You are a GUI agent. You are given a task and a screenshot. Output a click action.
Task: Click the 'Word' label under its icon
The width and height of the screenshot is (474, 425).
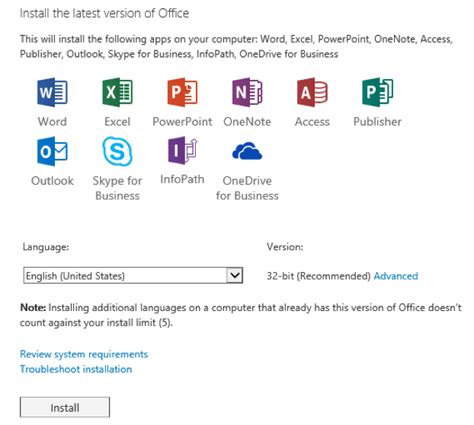(52, 122)
